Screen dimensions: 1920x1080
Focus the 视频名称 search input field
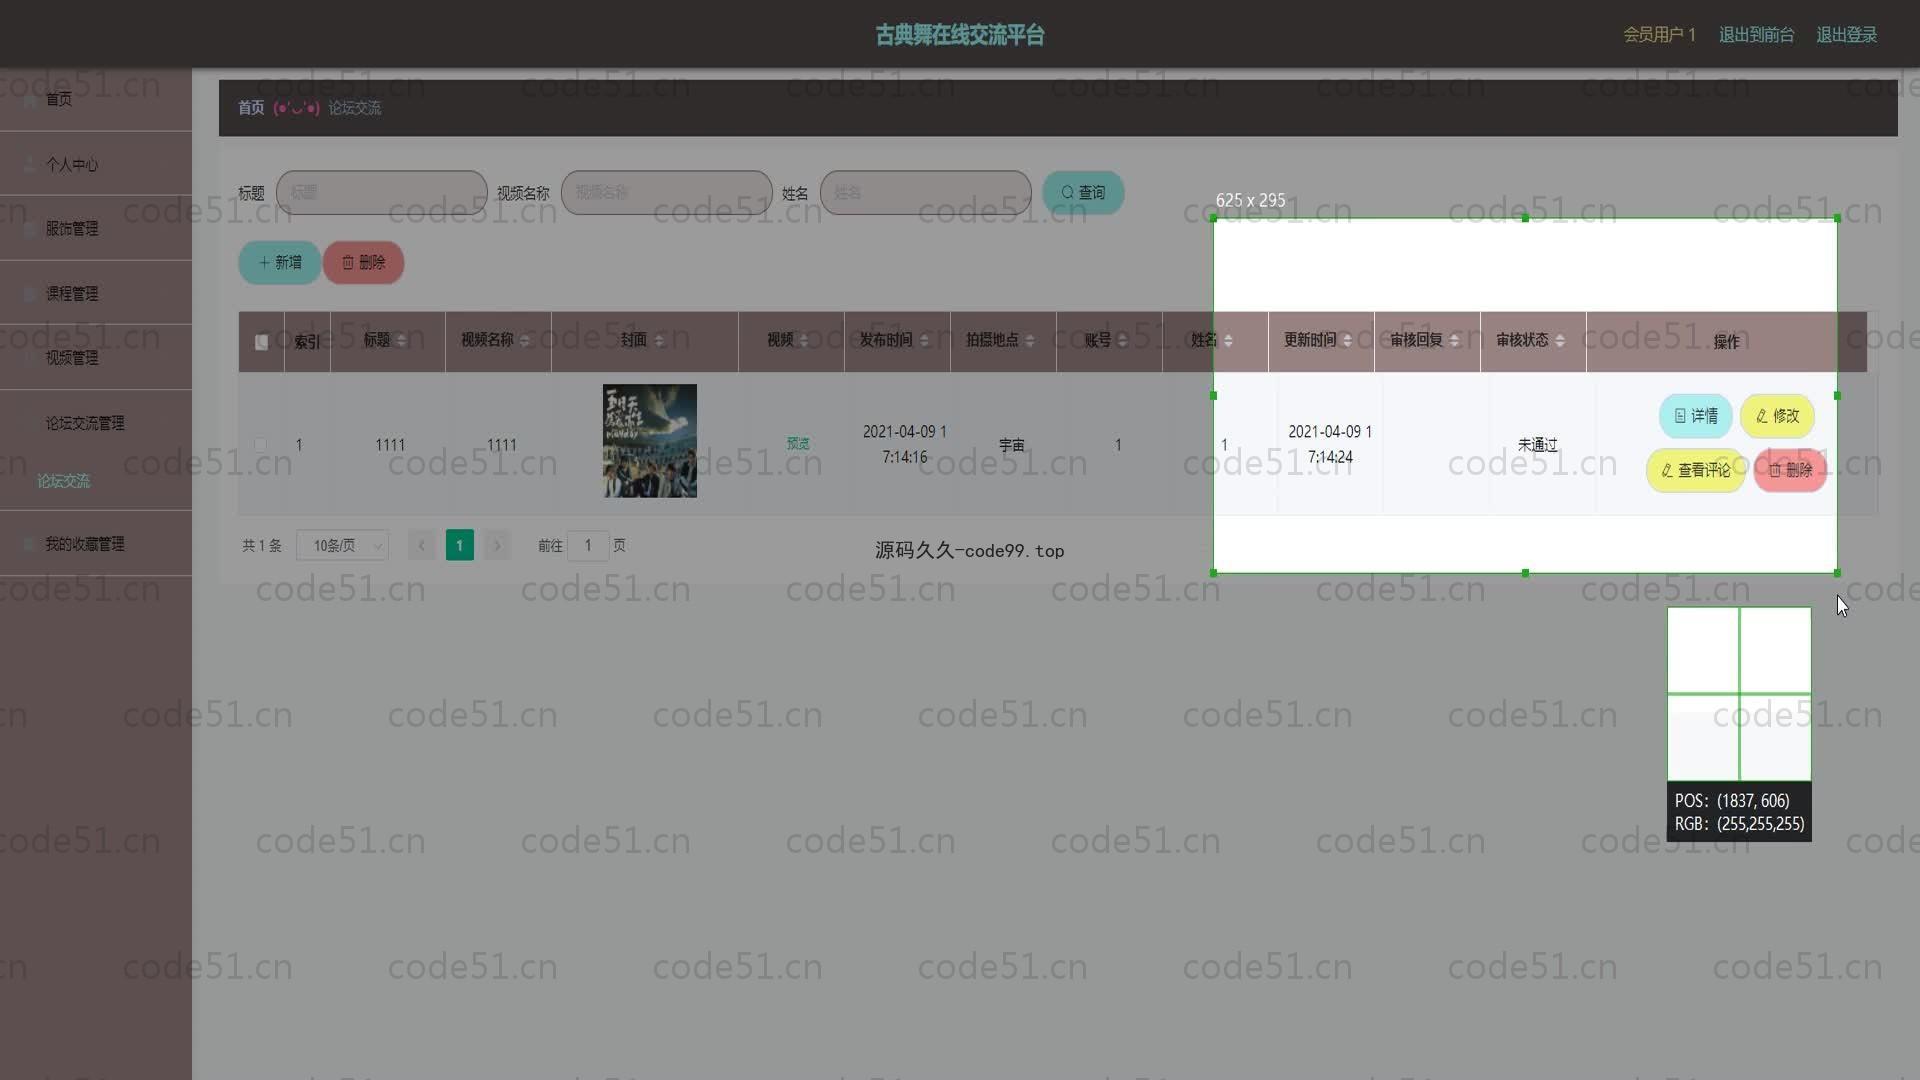pos(666,192)
